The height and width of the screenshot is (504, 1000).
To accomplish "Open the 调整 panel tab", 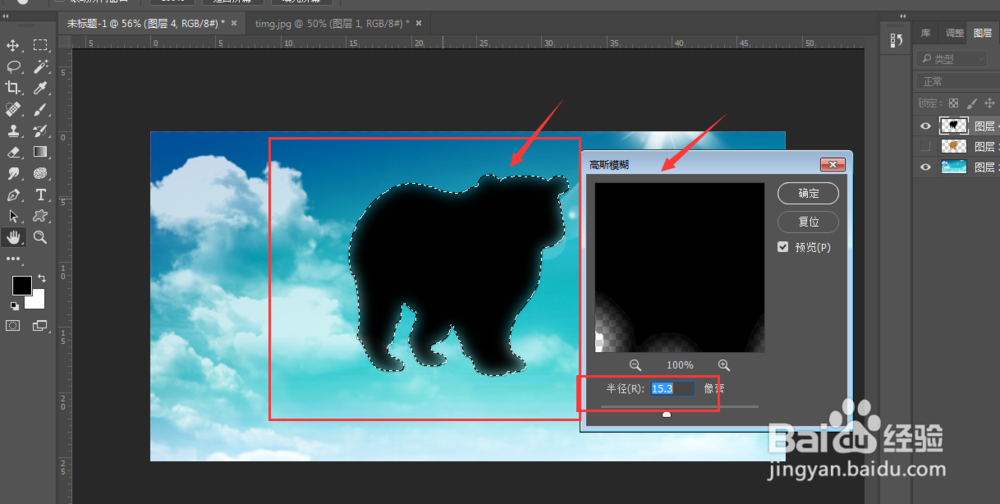I will [x=954, y=33].
